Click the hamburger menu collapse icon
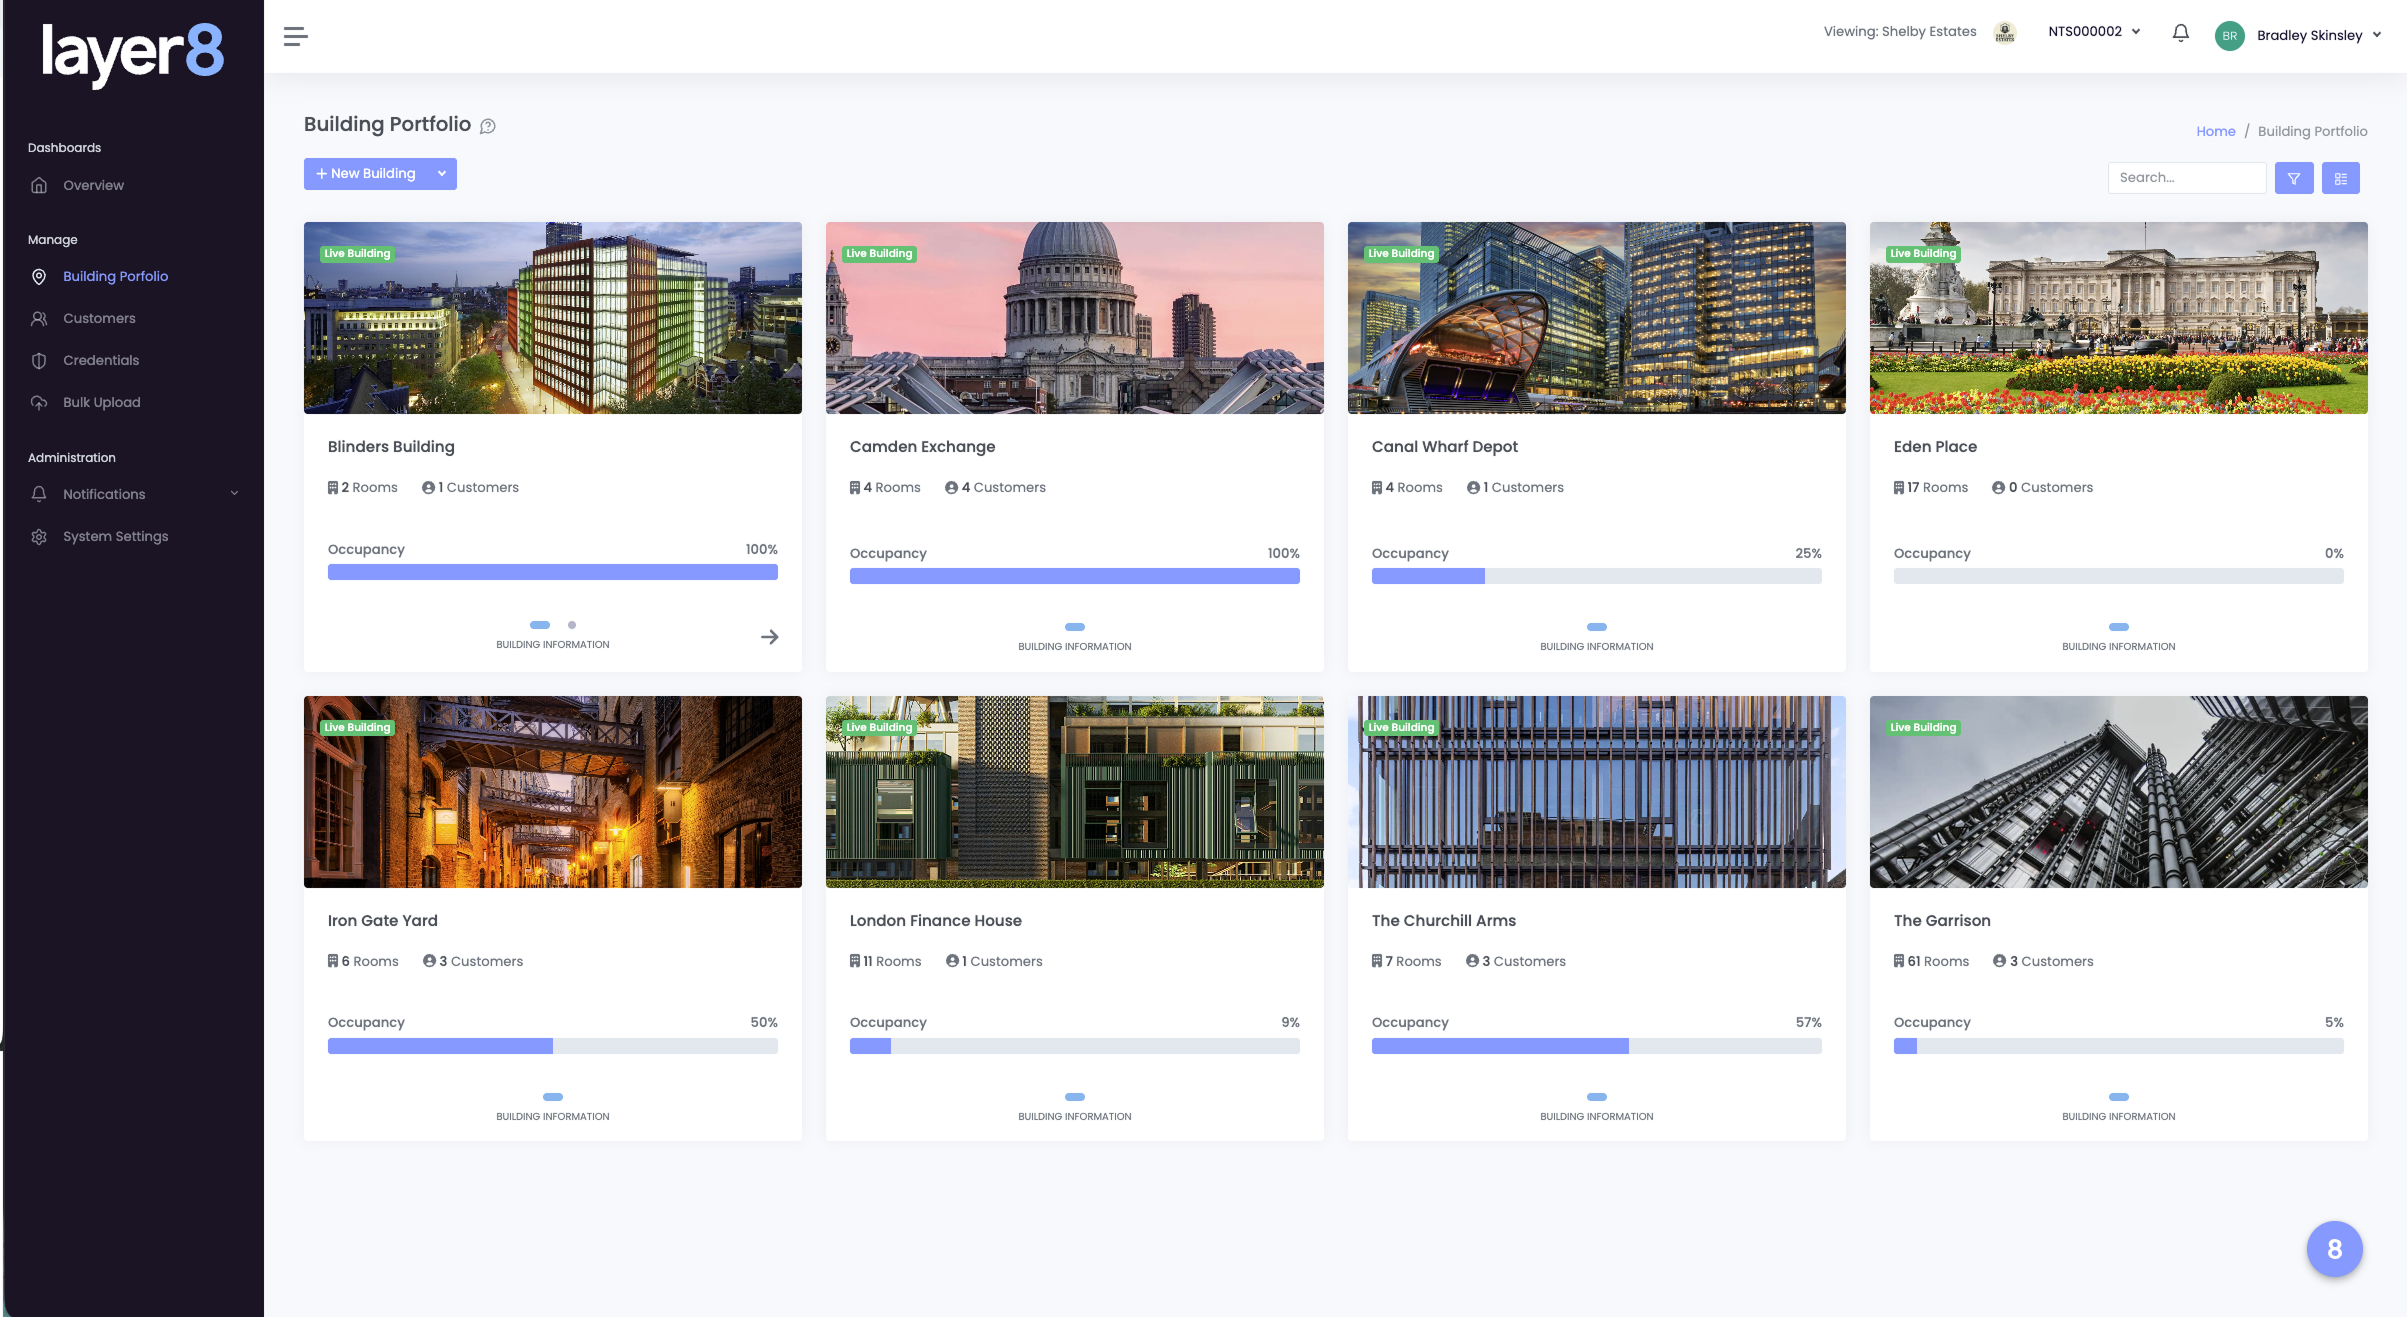Image resolution: width=2407 pixels, height=1317 pixels. click(x=295, y=37)
